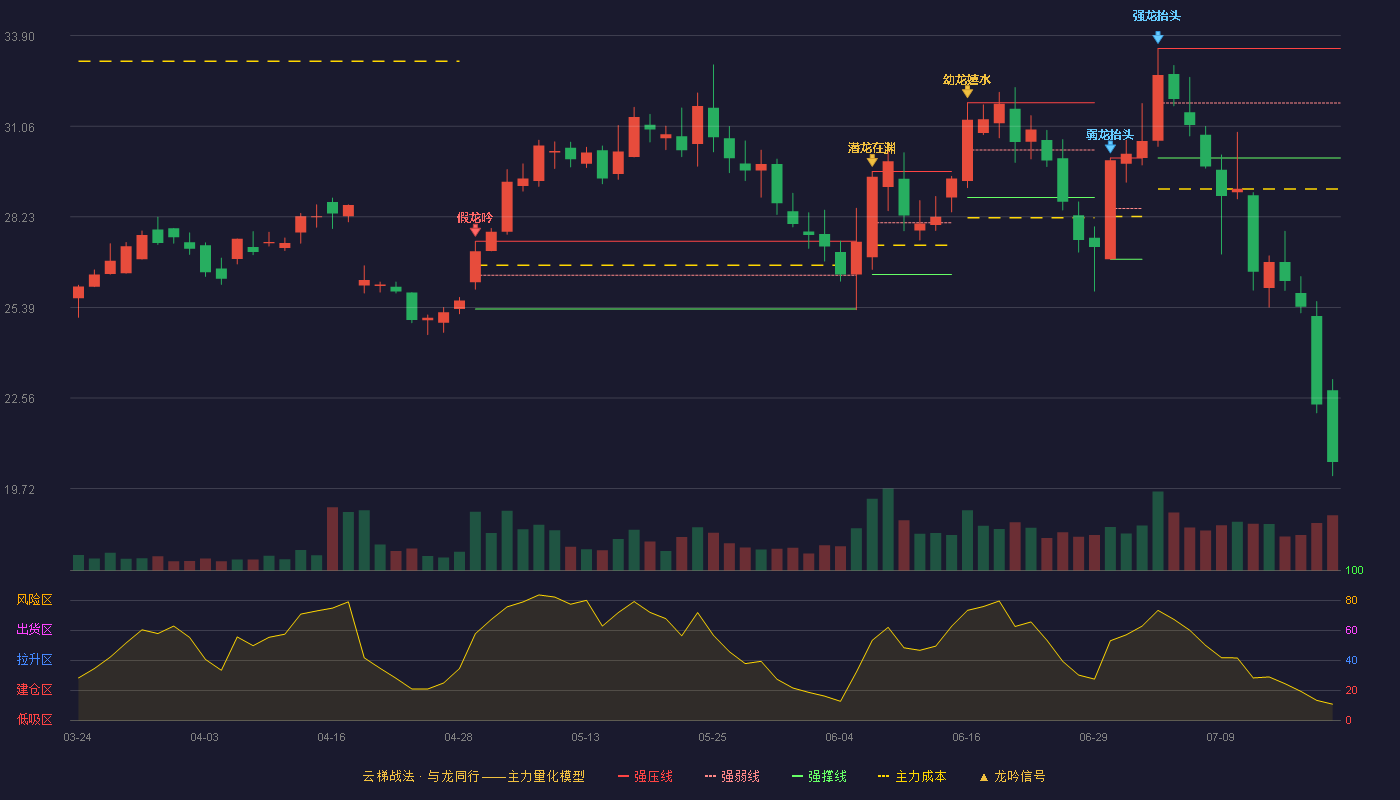
Task: Click the 强龙抬头 blue arrow signal marker
Action: click(1158, 37)
